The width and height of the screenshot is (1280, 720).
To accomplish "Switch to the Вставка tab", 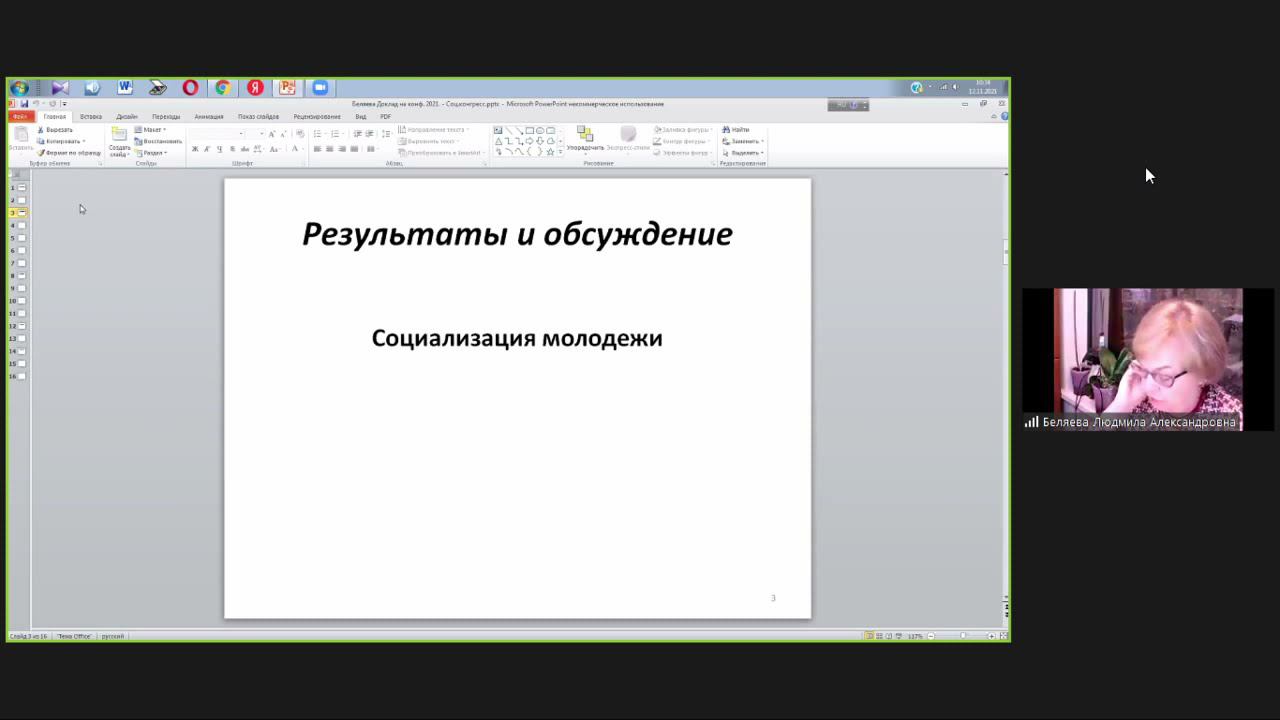I will (x=91, y=117).
